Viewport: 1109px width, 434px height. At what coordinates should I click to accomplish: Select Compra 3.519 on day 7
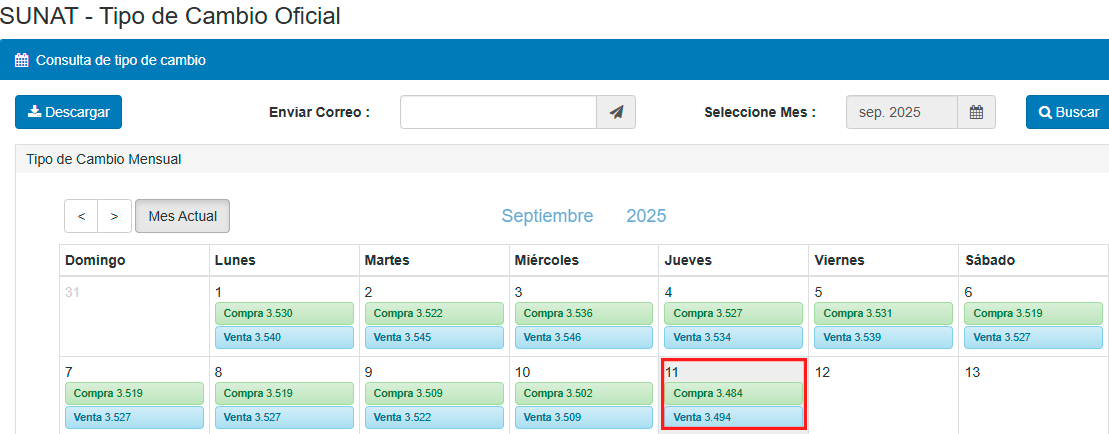click(134, 393)
